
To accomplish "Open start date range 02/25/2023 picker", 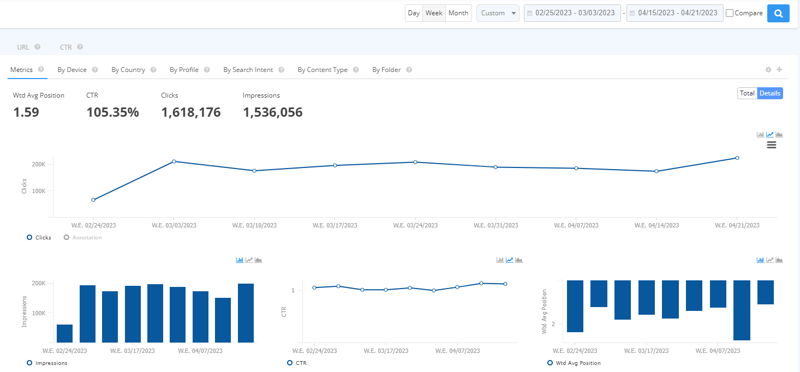I will 572,13.
